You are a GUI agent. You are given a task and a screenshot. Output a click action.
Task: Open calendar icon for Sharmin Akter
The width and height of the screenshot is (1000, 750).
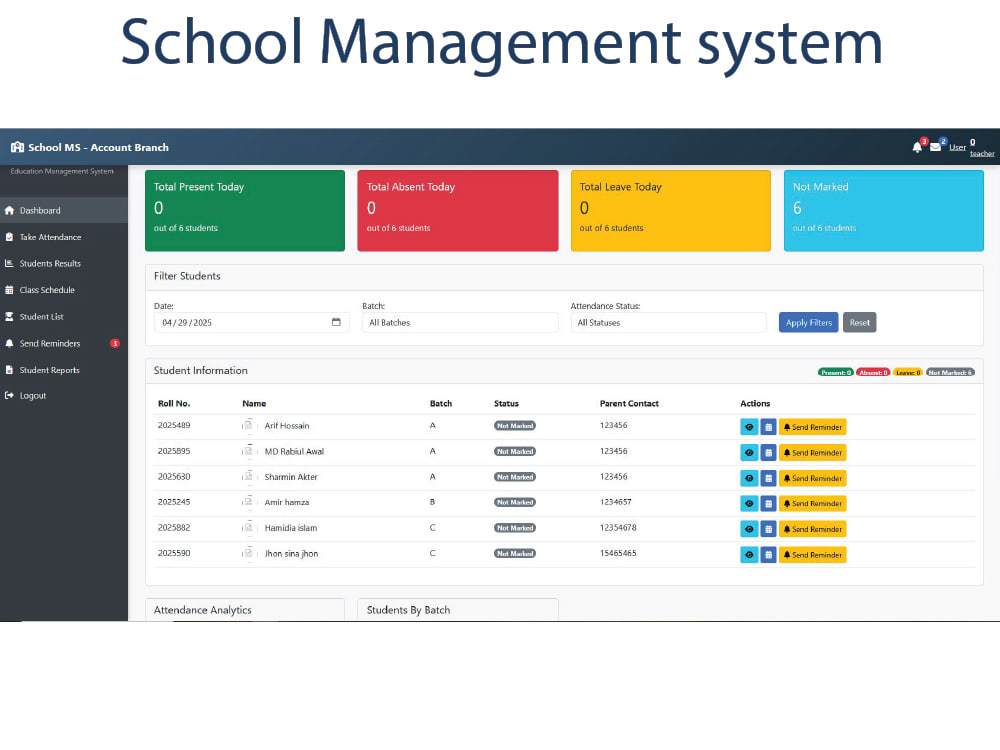[768, 478]
